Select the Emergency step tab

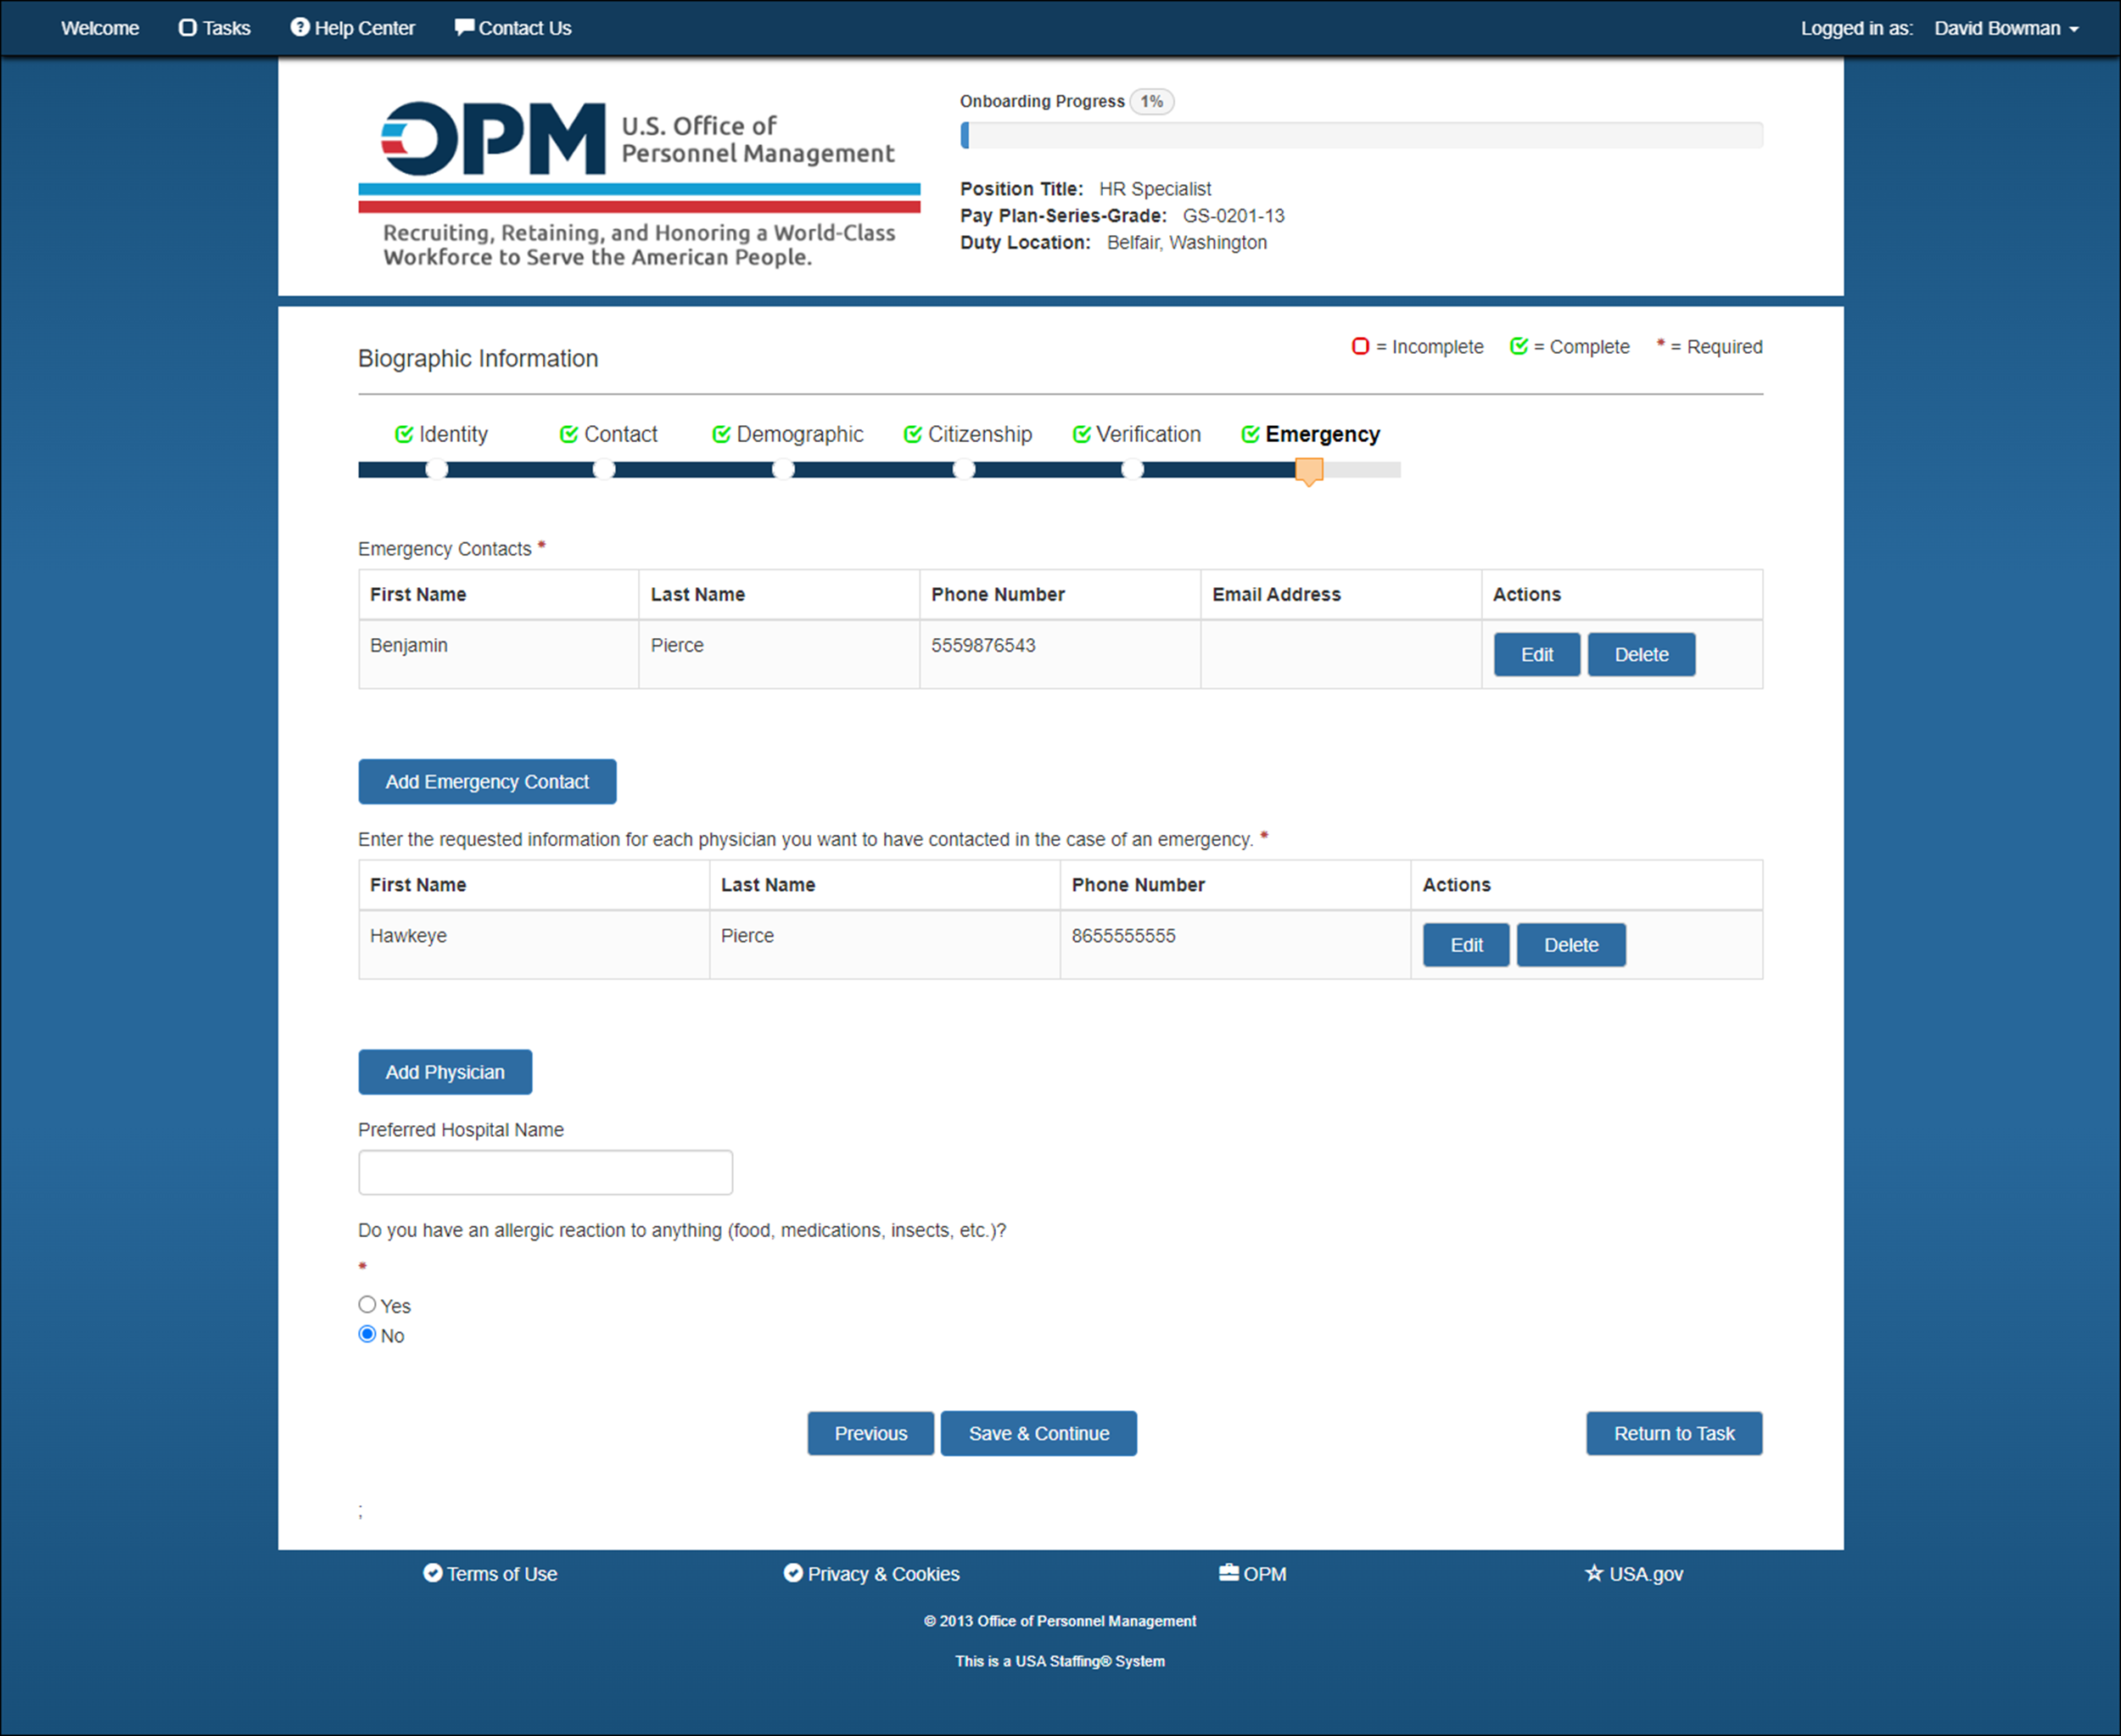(1311, 434)
